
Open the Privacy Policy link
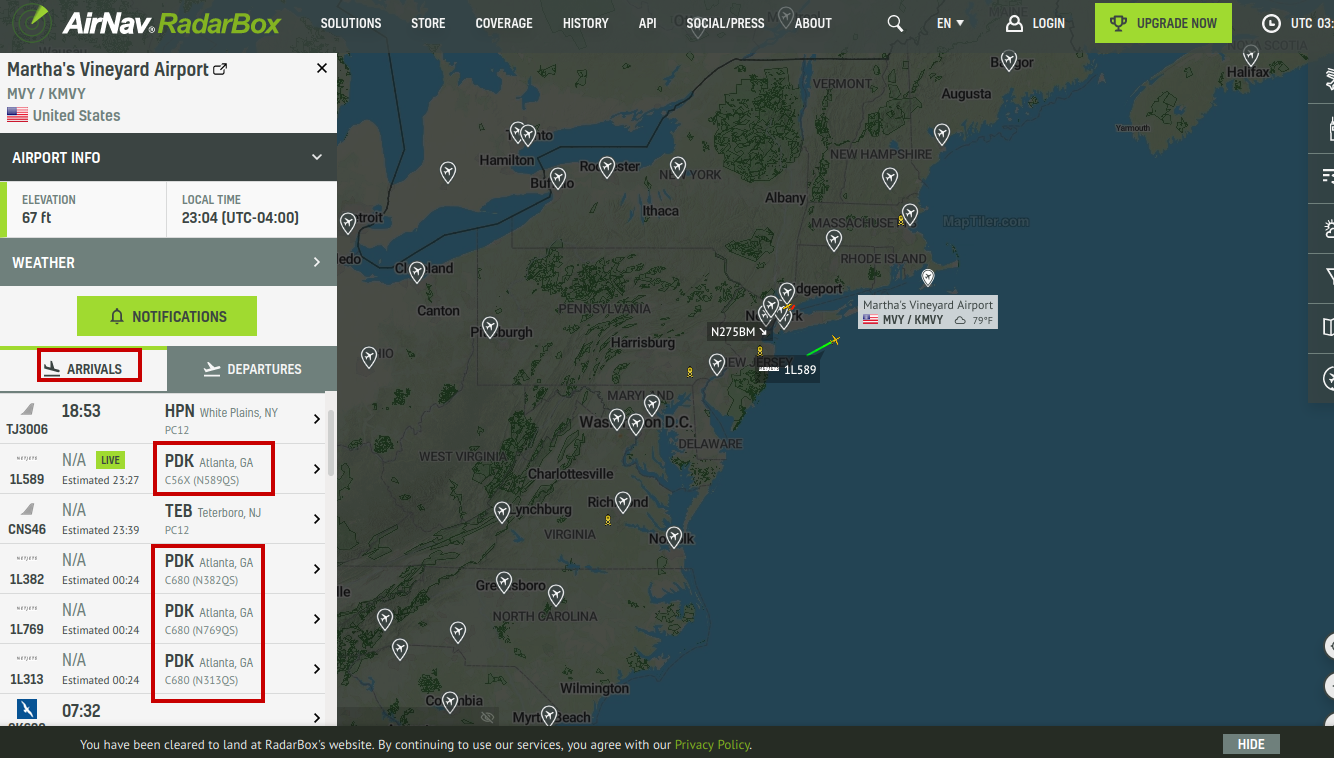coord(712,745)
